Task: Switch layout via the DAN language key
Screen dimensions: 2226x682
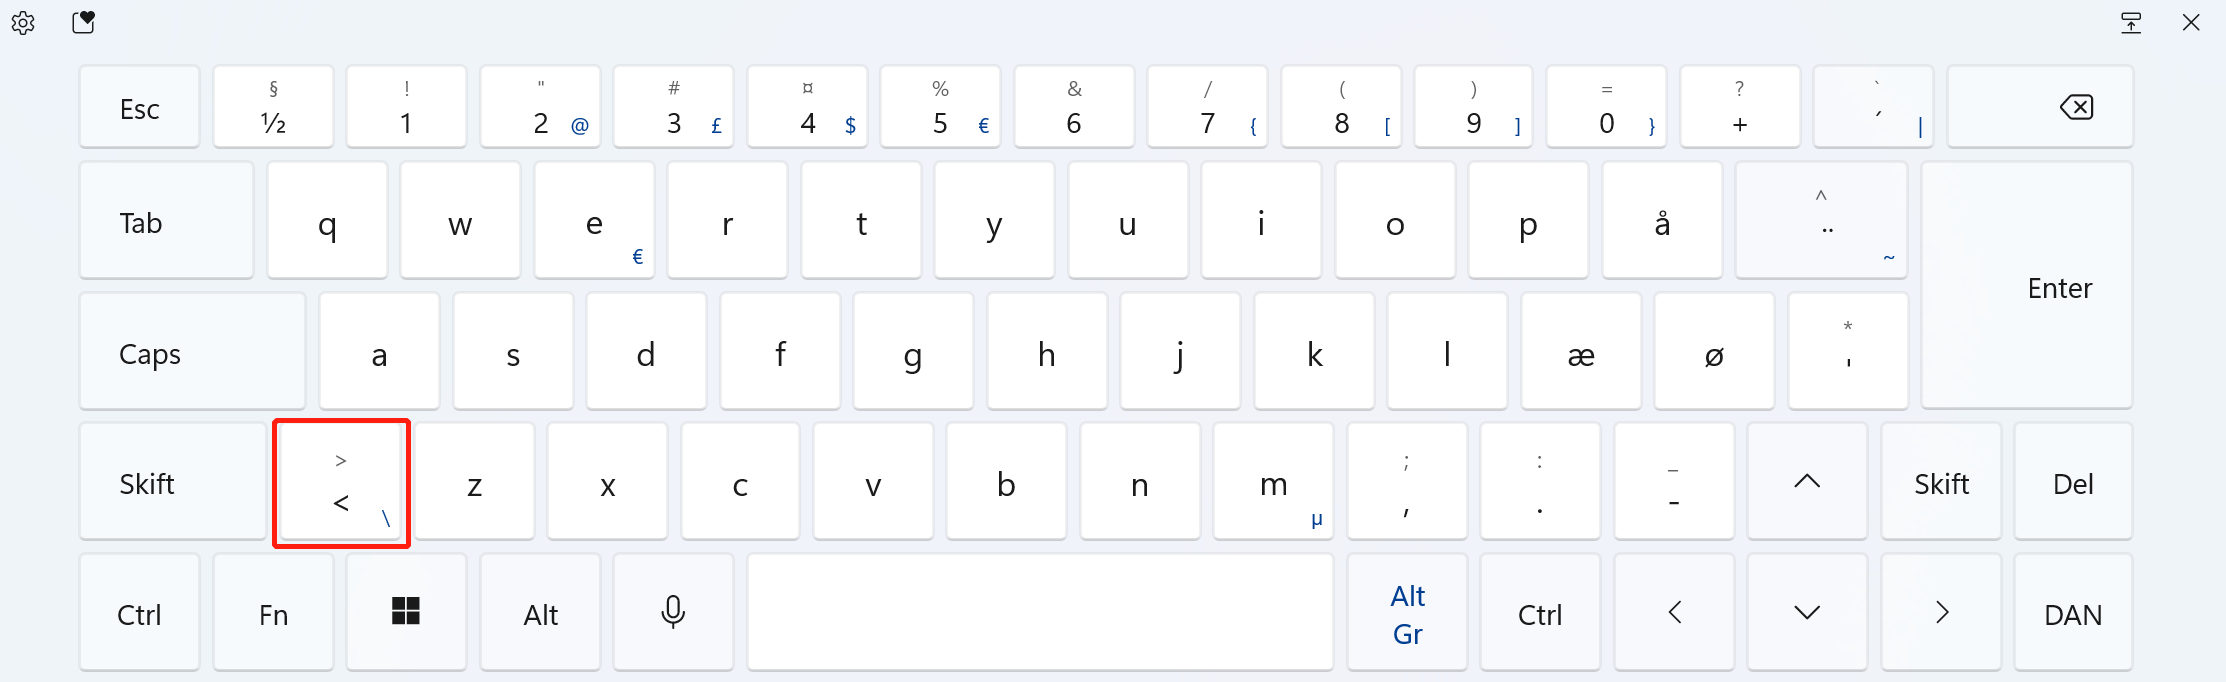Action: 2074,612
